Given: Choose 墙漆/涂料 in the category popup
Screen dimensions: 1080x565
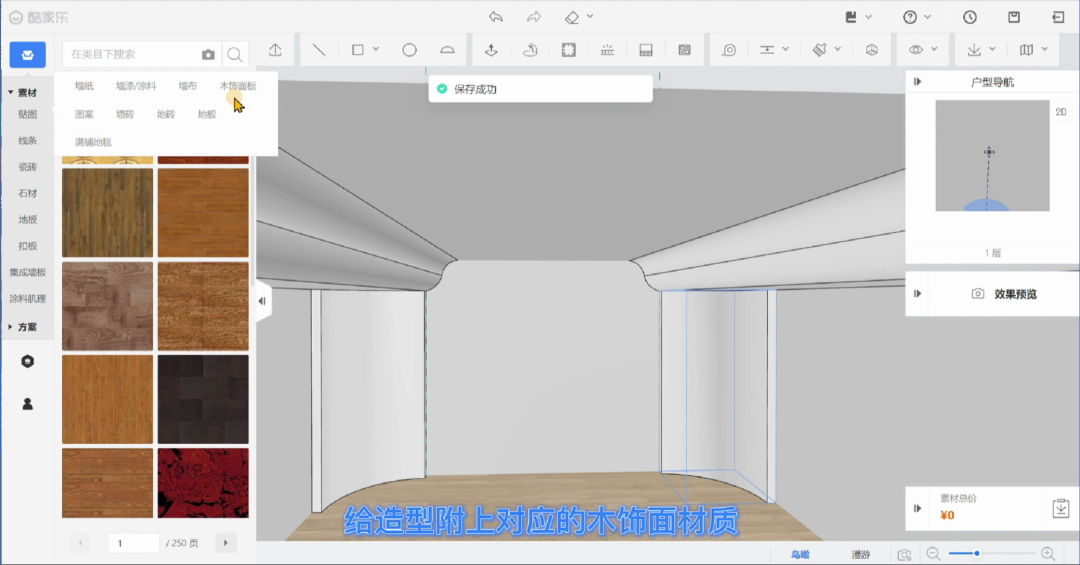Looking at the screenshot, I should pos(136,86).
